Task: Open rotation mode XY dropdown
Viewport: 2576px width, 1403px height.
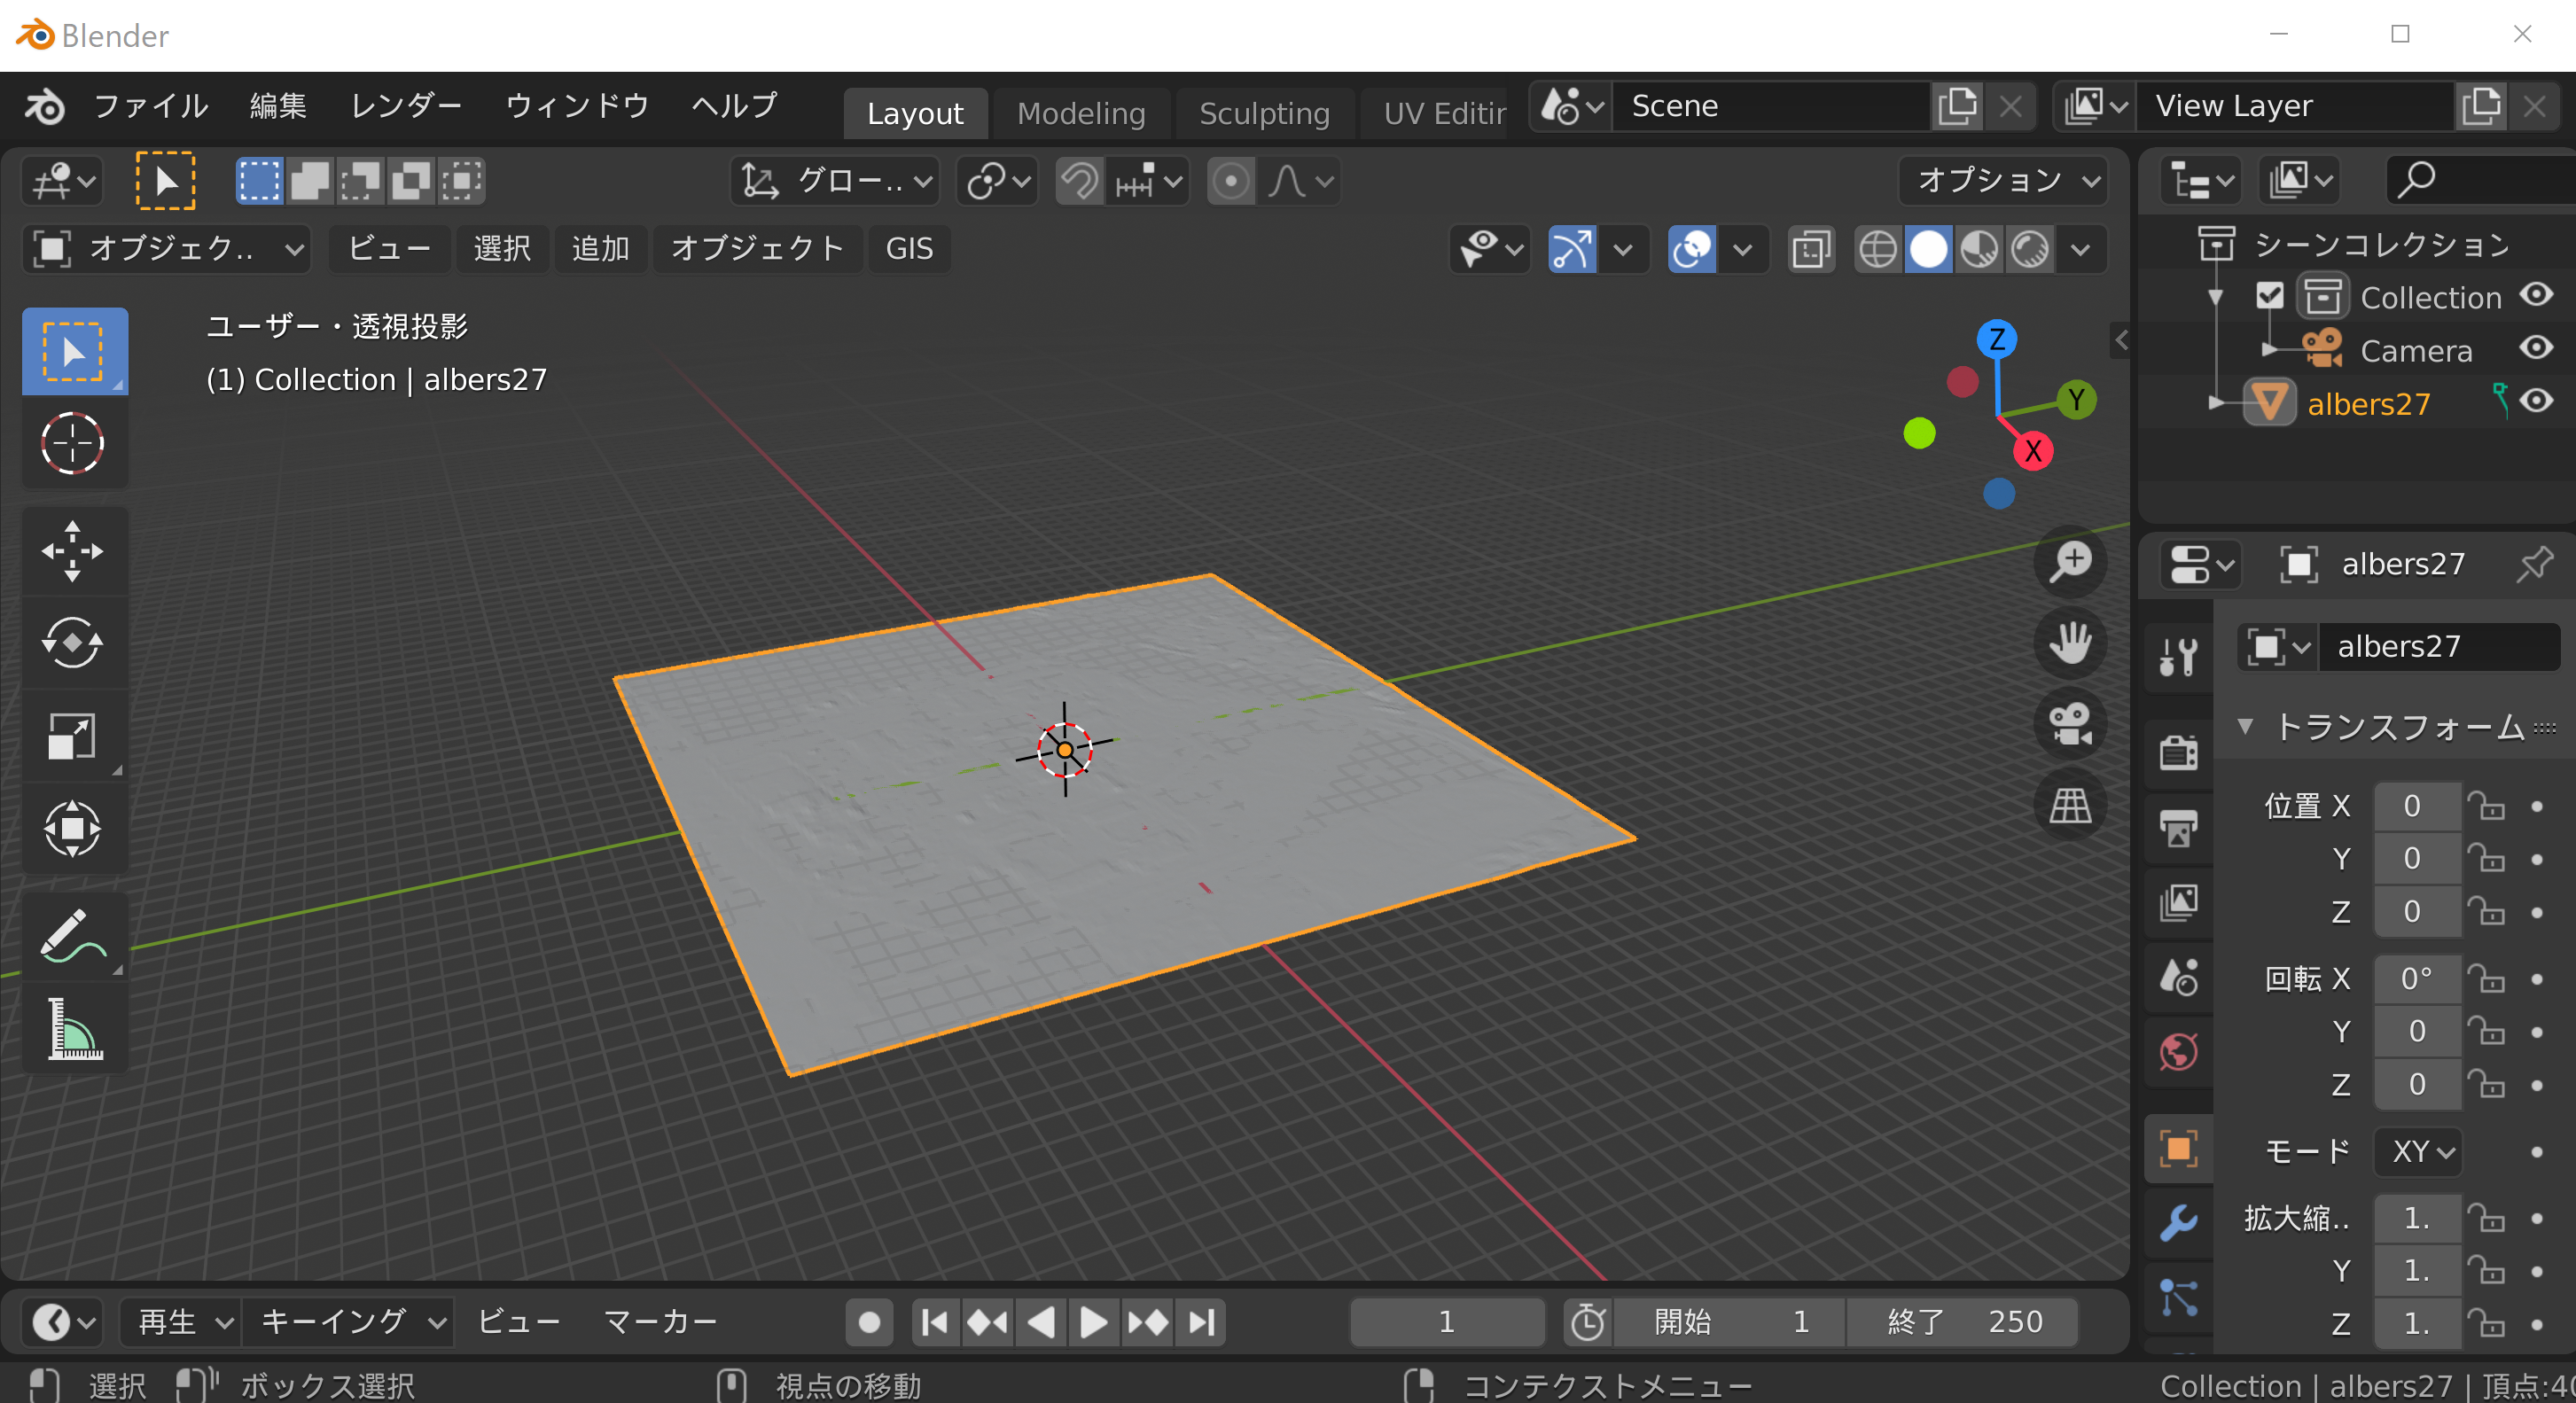Action: 2418,1152
